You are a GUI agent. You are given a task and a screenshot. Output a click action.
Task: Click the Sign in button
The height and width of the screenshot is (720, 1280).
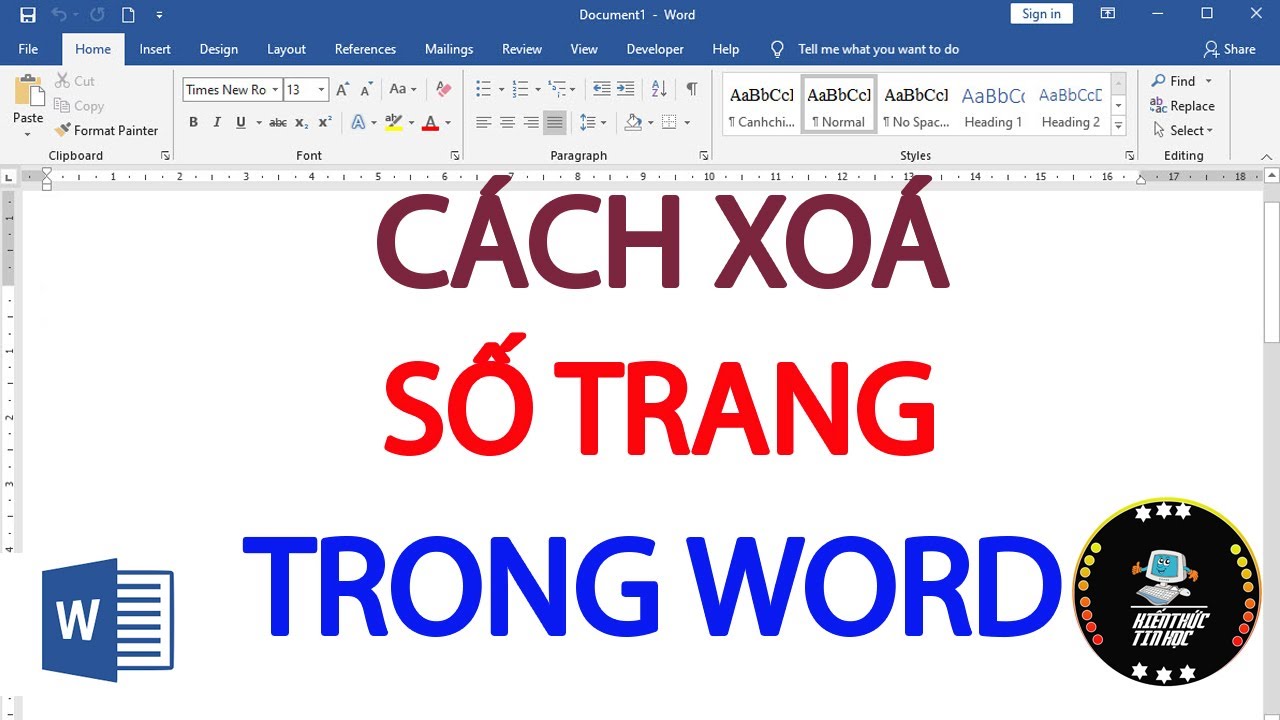point(1041,14)
